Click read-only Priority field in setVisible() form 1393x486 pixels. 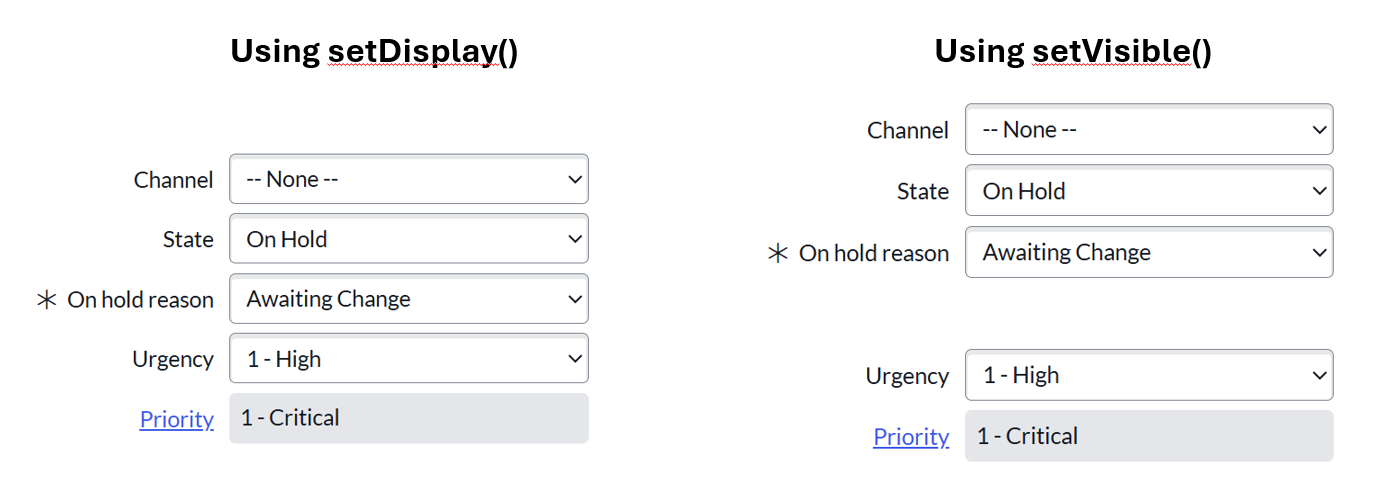(1148, 436)
